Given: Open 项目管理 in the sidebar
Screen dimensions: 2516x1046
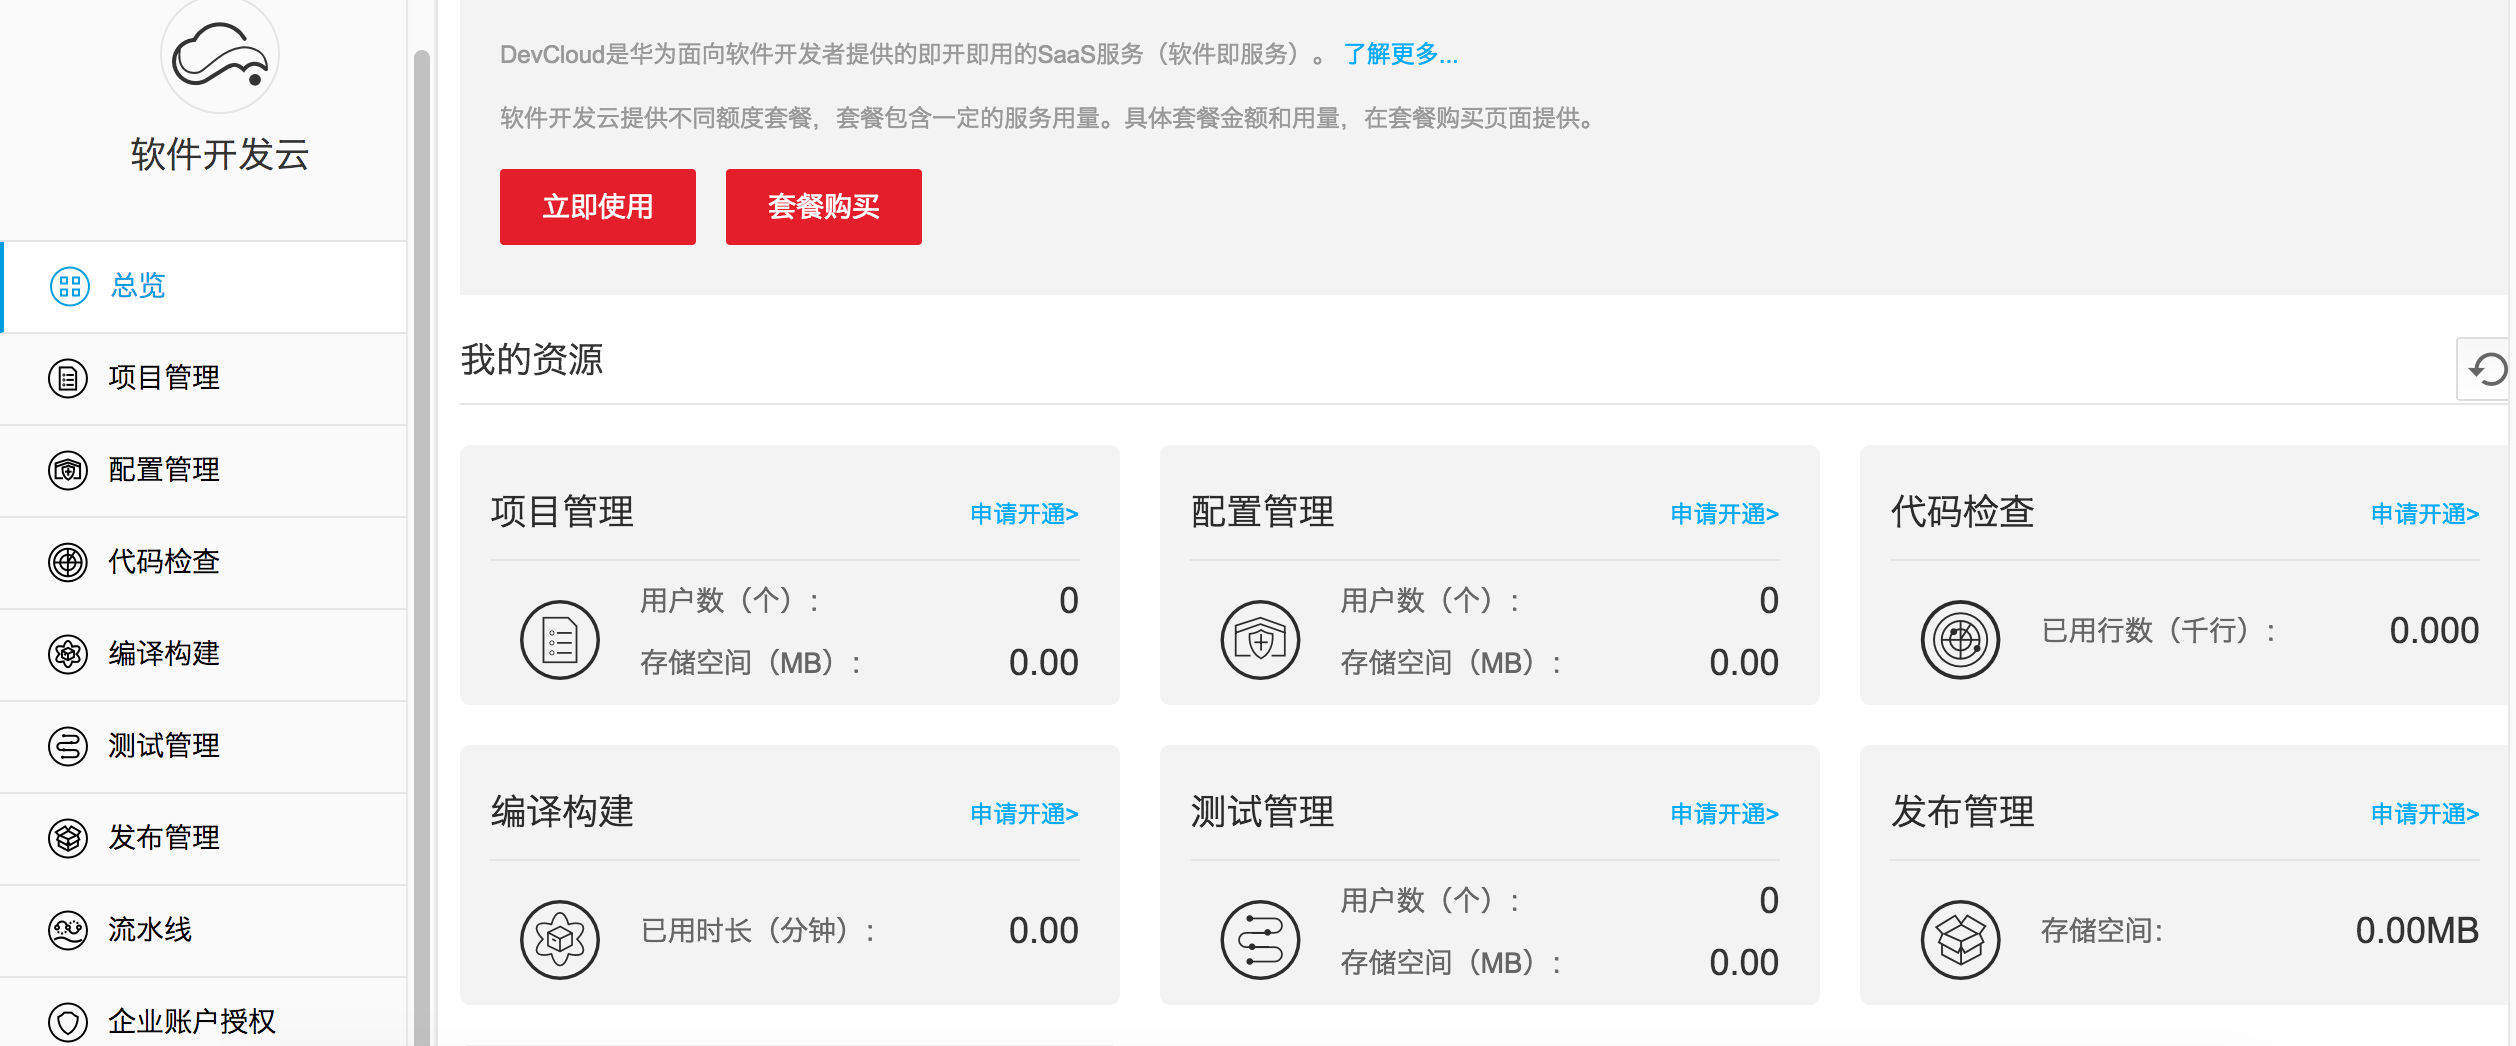Looking at the screenshot, I should coord(204,378).
